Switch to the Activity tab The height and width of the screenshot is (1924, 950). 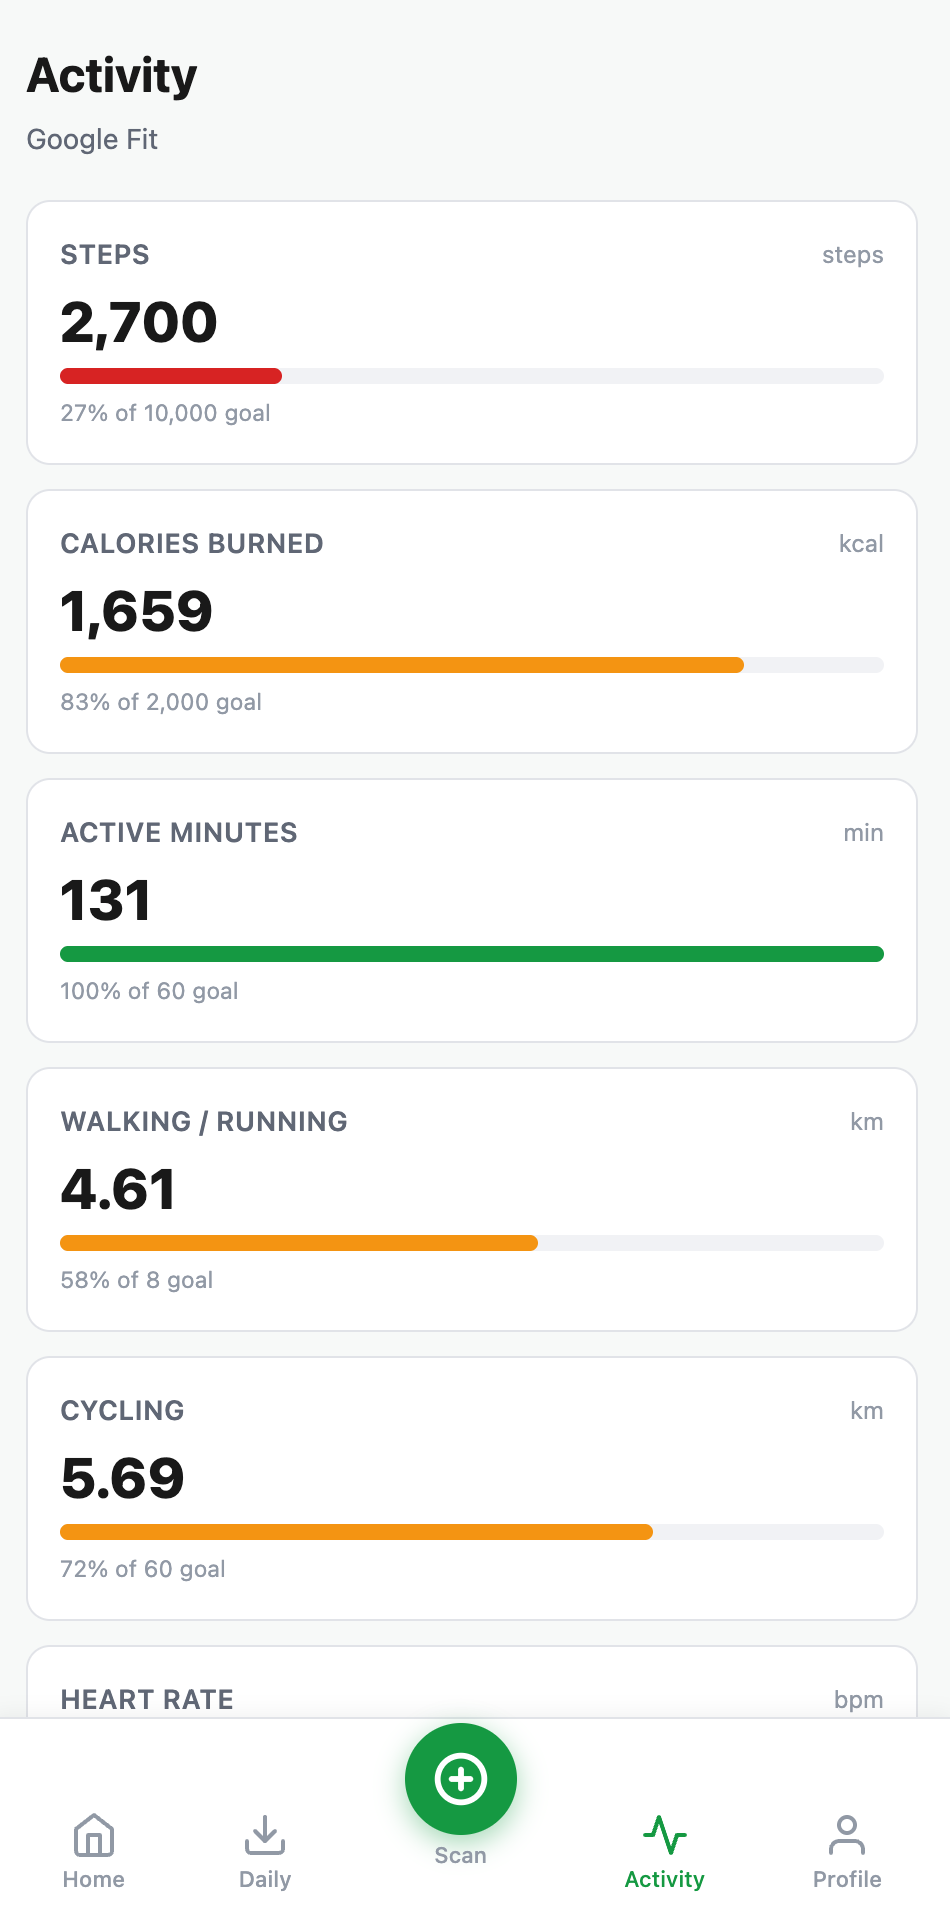click(664, 1850)
